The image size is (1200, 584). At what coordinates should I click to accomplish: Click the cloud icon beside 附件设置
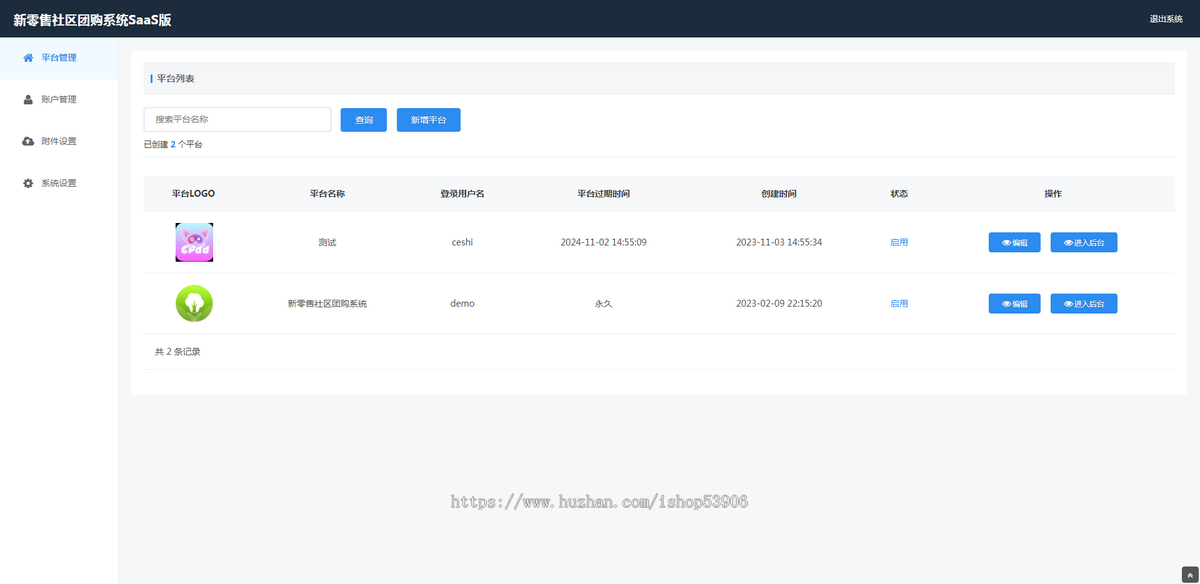(28, 142)
